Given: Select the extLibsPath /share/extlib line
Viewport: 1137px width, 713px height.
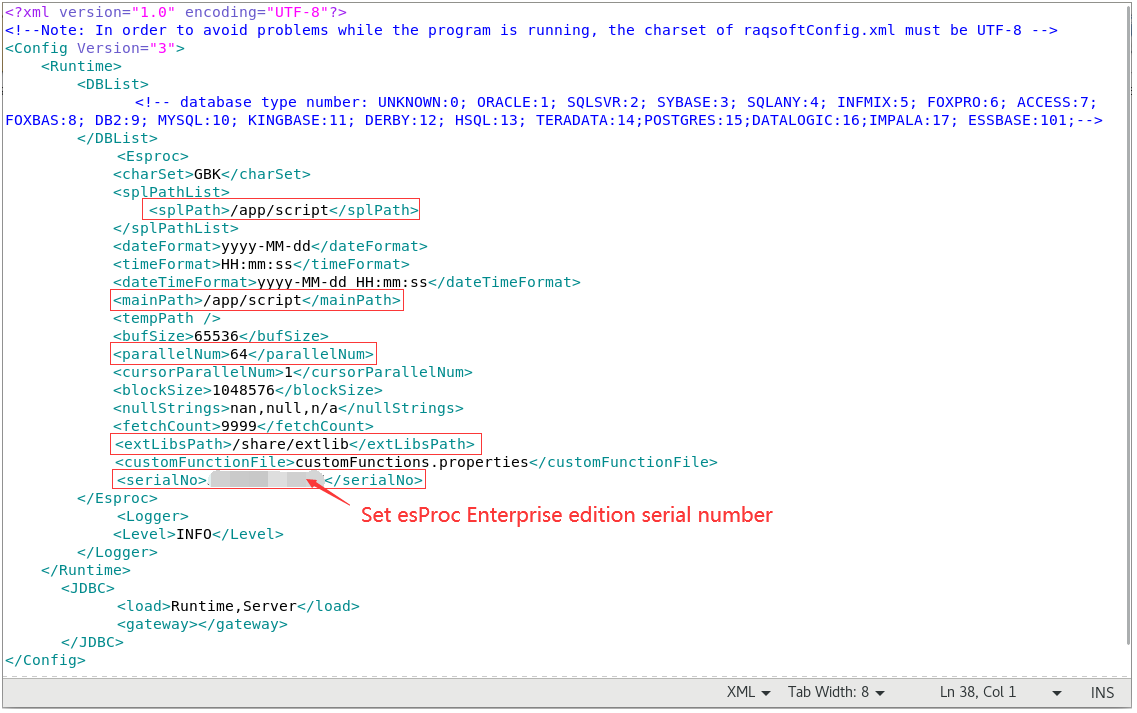Looking at the screenshot, I should click(x=295, y=444).
